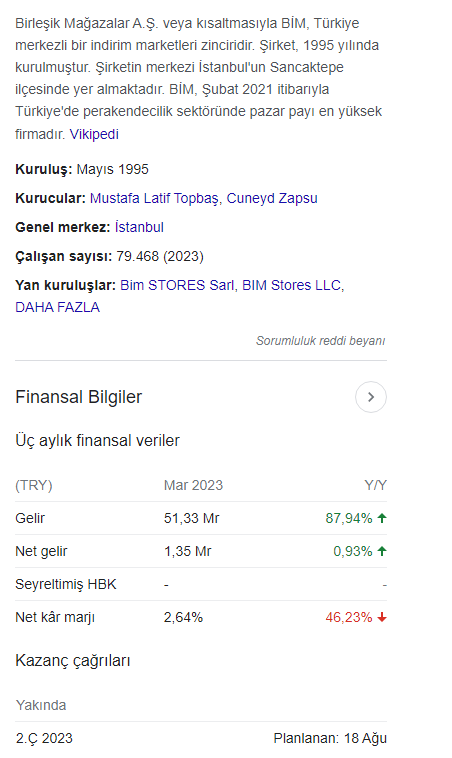Click the Çalışan sayısı value 79.468
The width and height of the screenshot is (452, 758).
(x=137, y=256)
